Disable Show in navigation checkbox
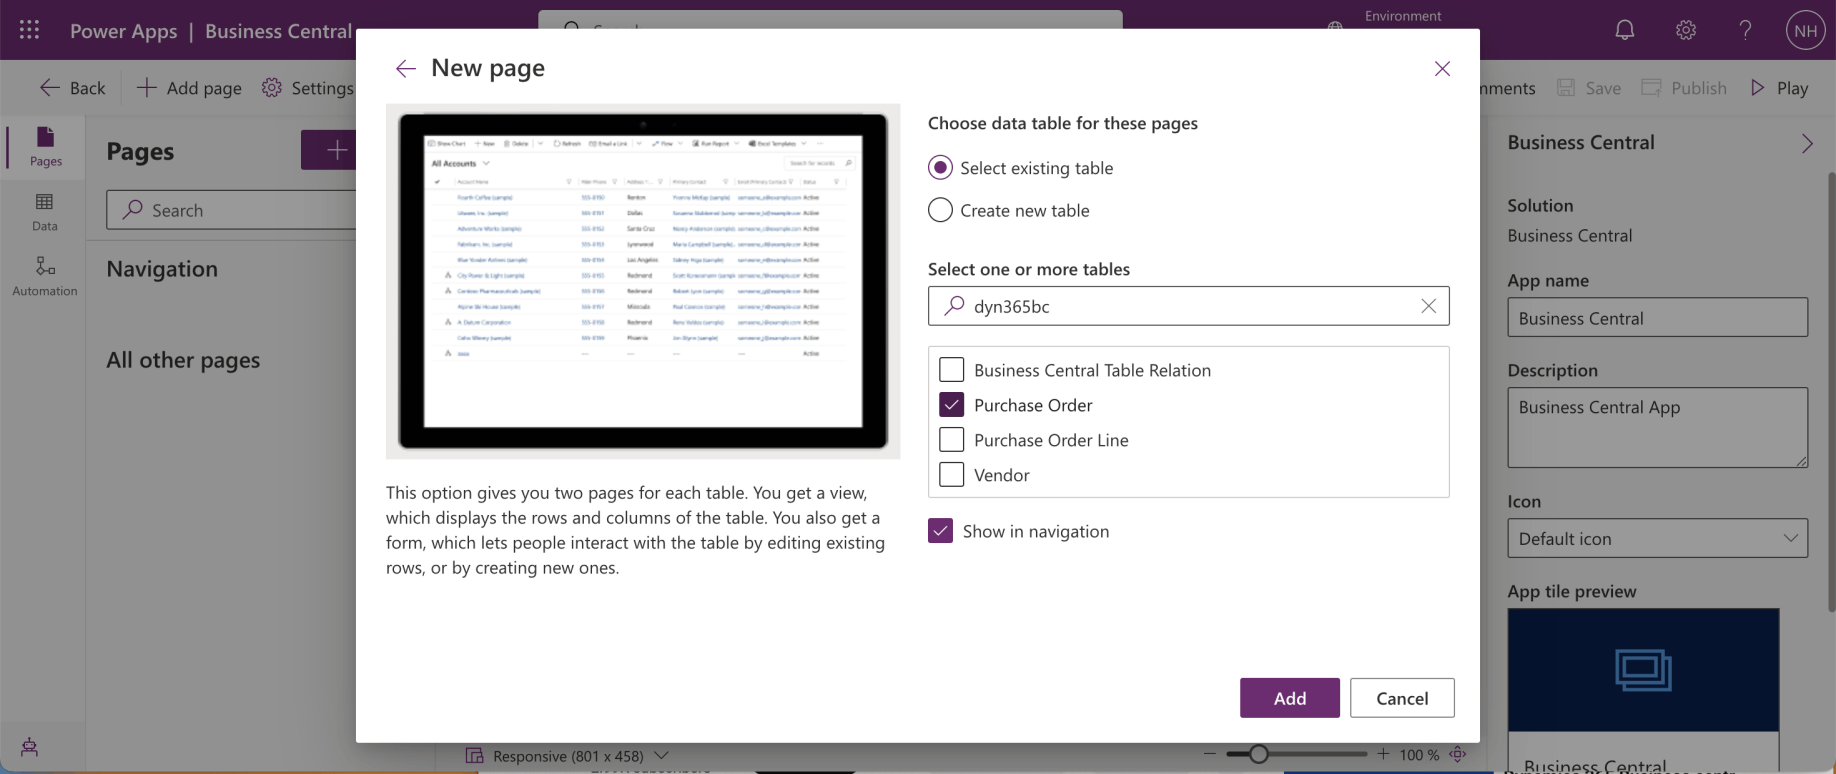This screenshot has width=1836, height=774. [x=940, y=531]
